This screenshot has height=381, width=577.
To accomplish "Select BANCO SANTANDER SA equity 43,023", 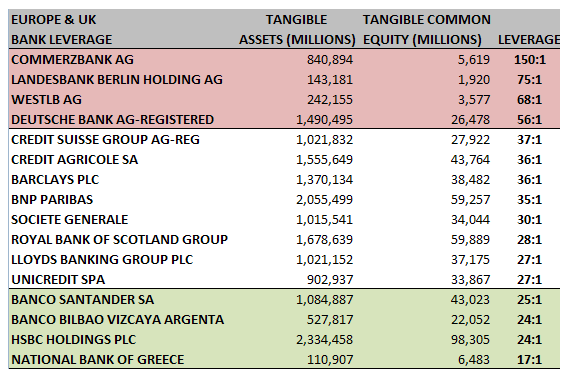I will [x=471, y=300].
